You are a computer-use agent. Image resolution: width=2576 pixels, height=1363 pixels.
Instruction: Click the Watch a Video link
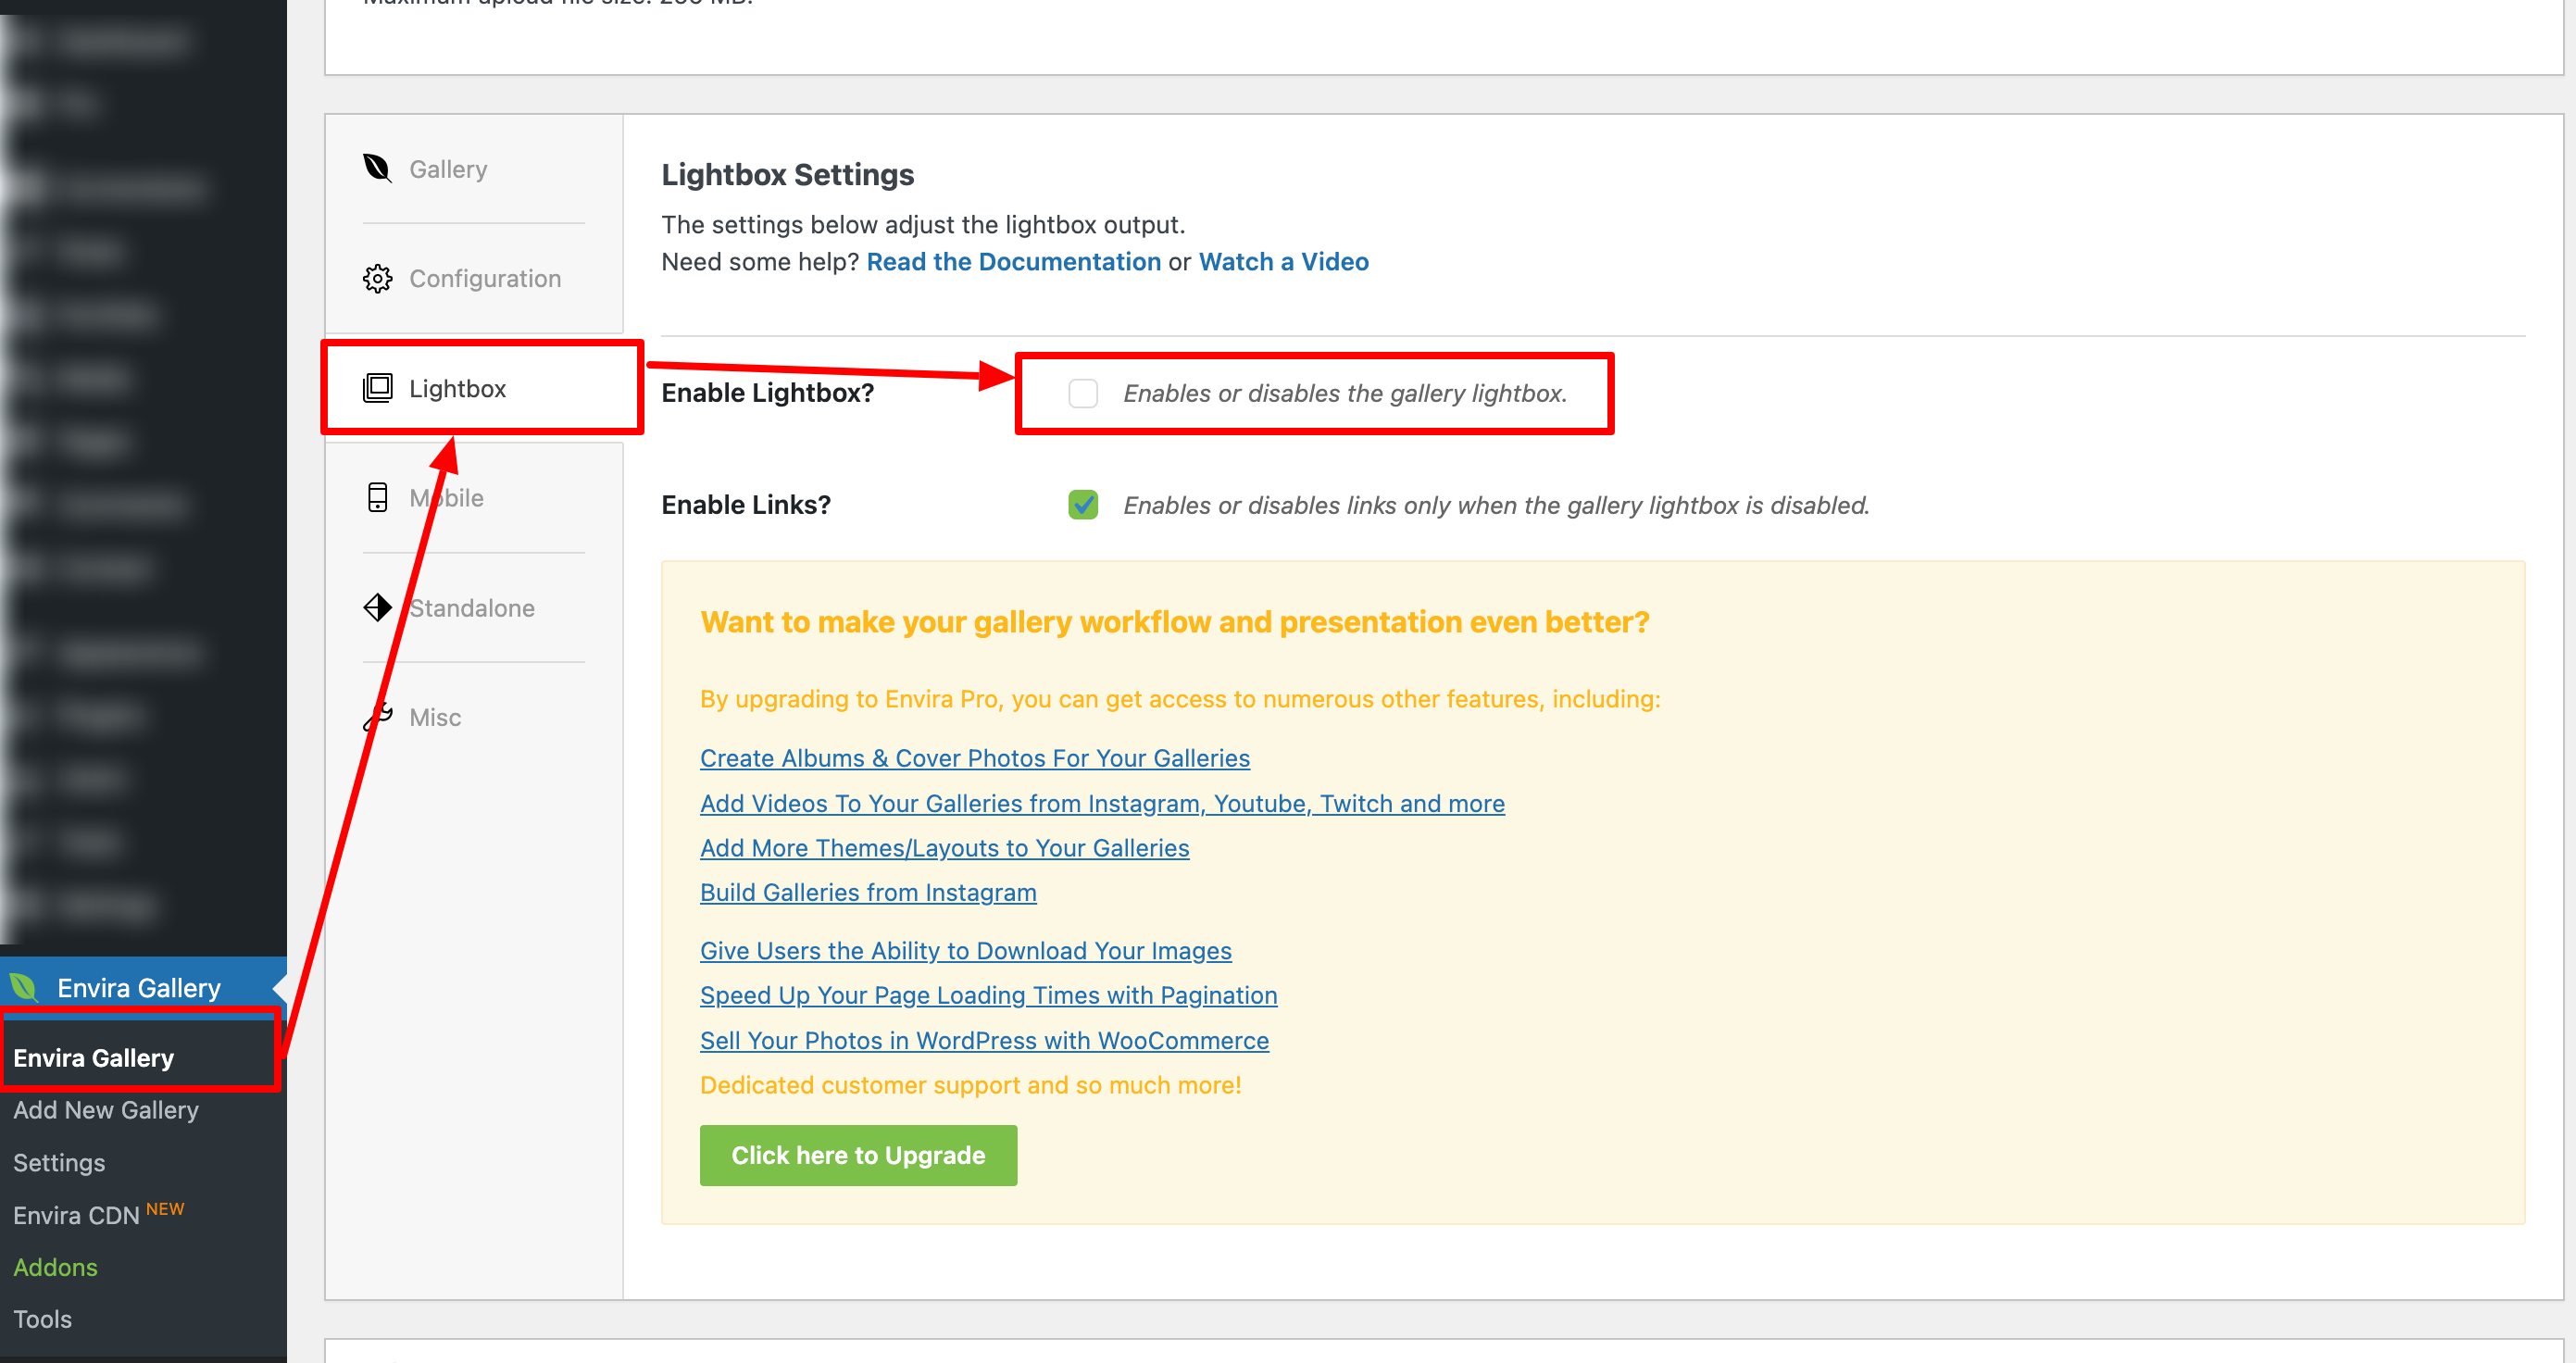pyautogui.click(x=1283, y=262)
